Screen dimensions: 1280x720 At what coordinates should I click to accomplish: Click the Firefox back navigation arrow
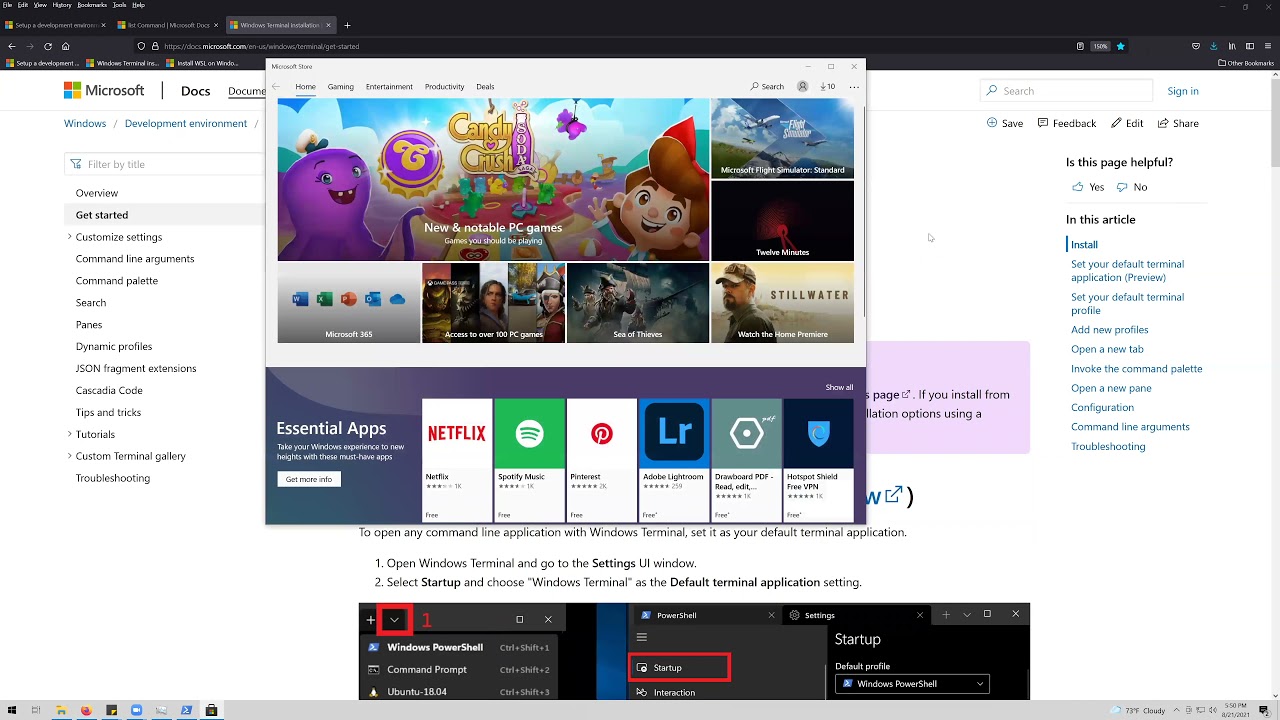11,46
